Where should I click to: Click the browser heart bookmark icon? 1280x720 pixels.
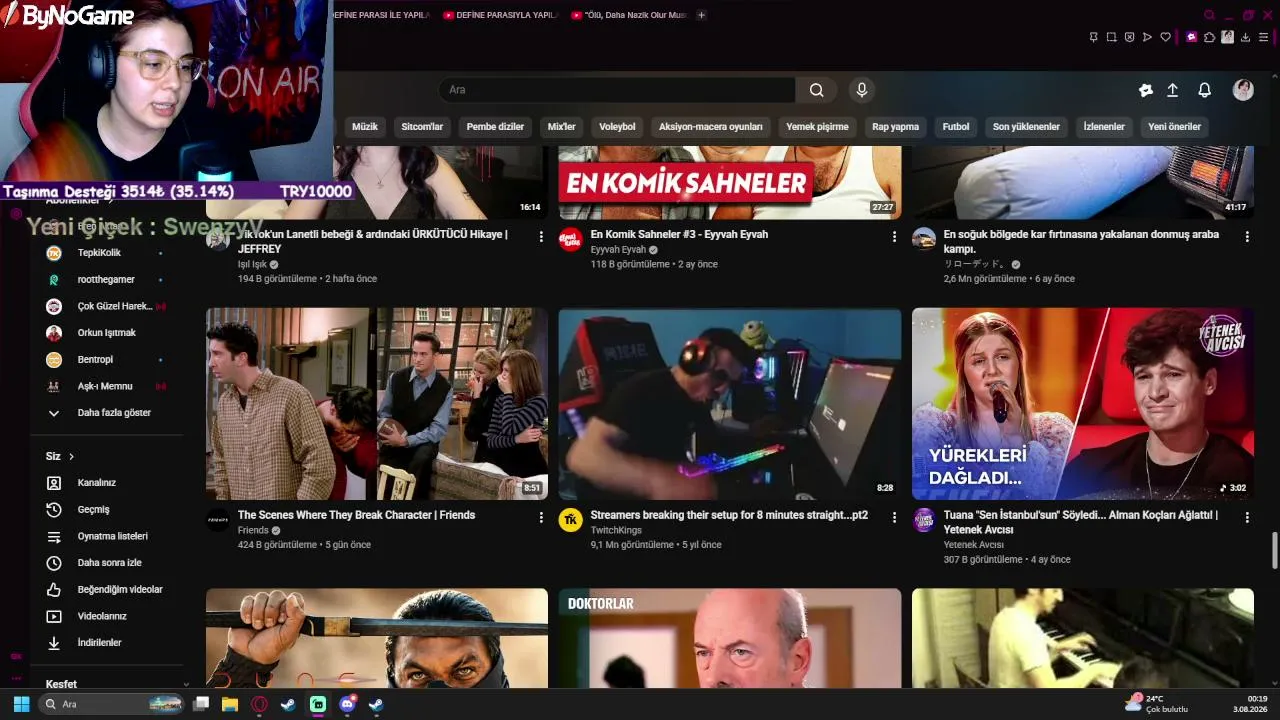(1165, 37)
